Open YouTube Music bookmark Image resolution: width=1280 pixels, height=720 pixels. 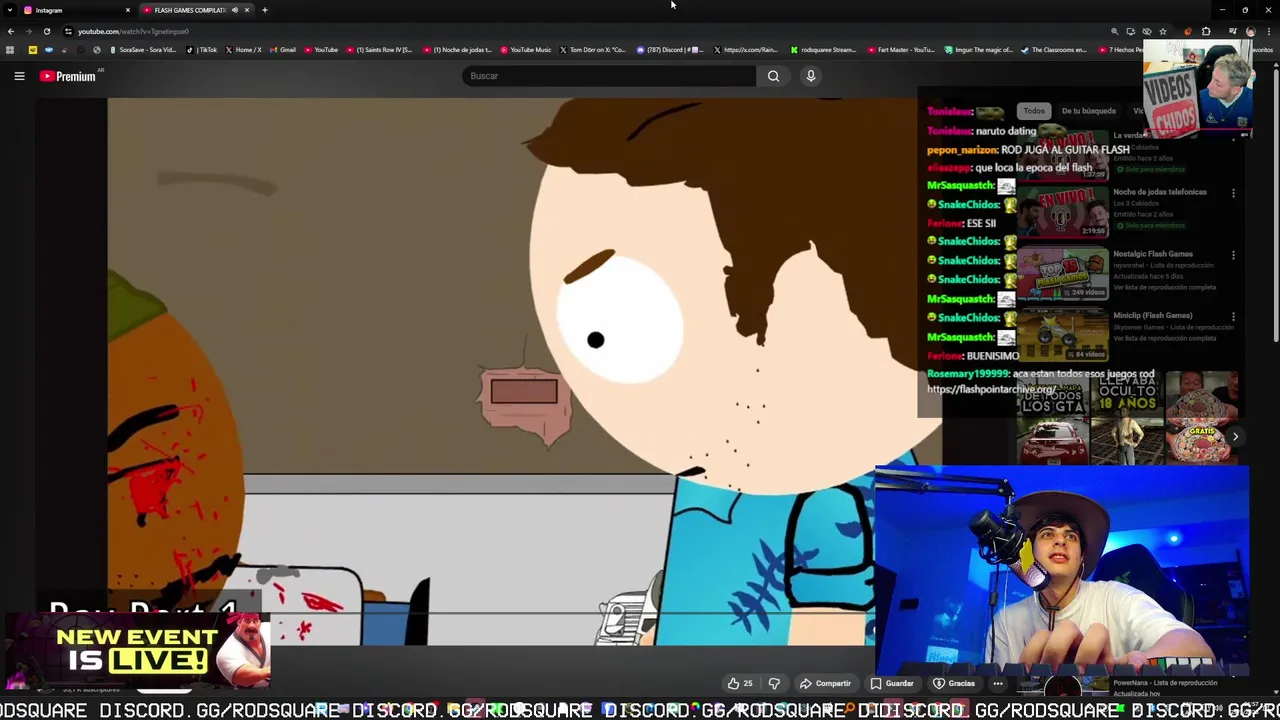tap(526, 50)
